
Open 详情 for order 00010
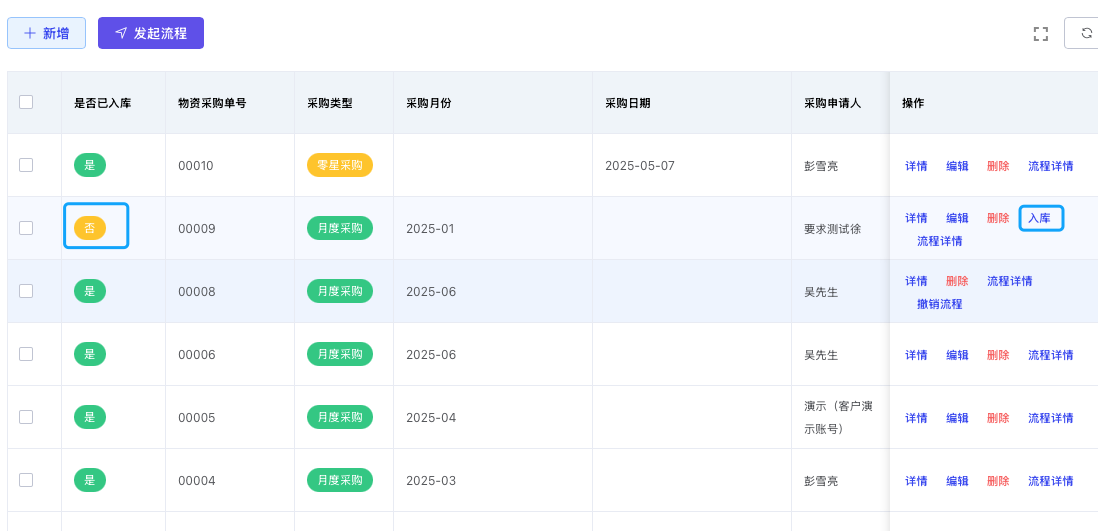[x=916, y=166]
